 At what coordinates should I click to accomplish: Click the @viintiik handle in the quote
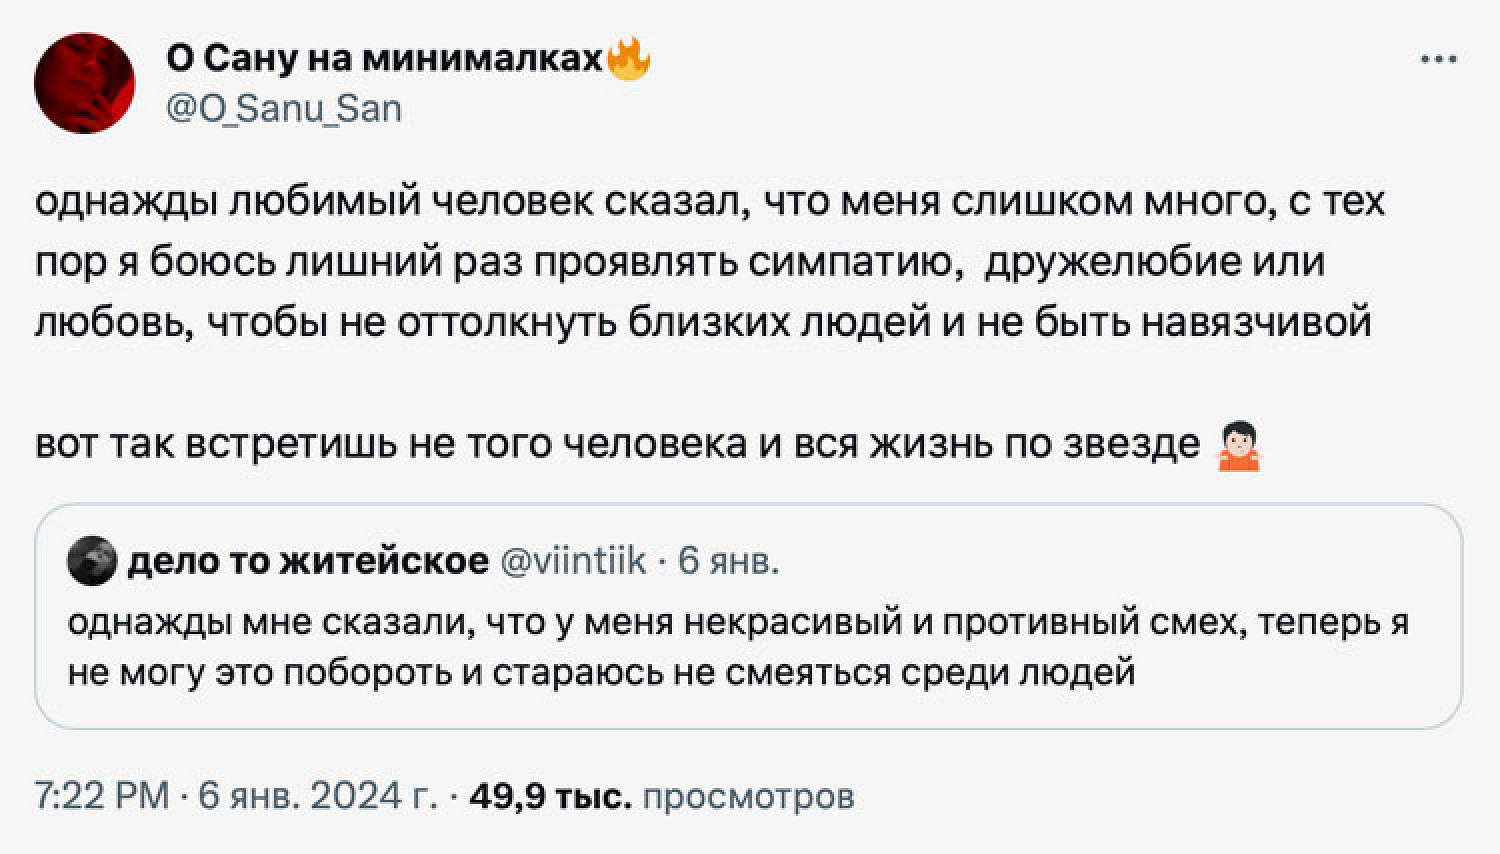pos(572,561)
